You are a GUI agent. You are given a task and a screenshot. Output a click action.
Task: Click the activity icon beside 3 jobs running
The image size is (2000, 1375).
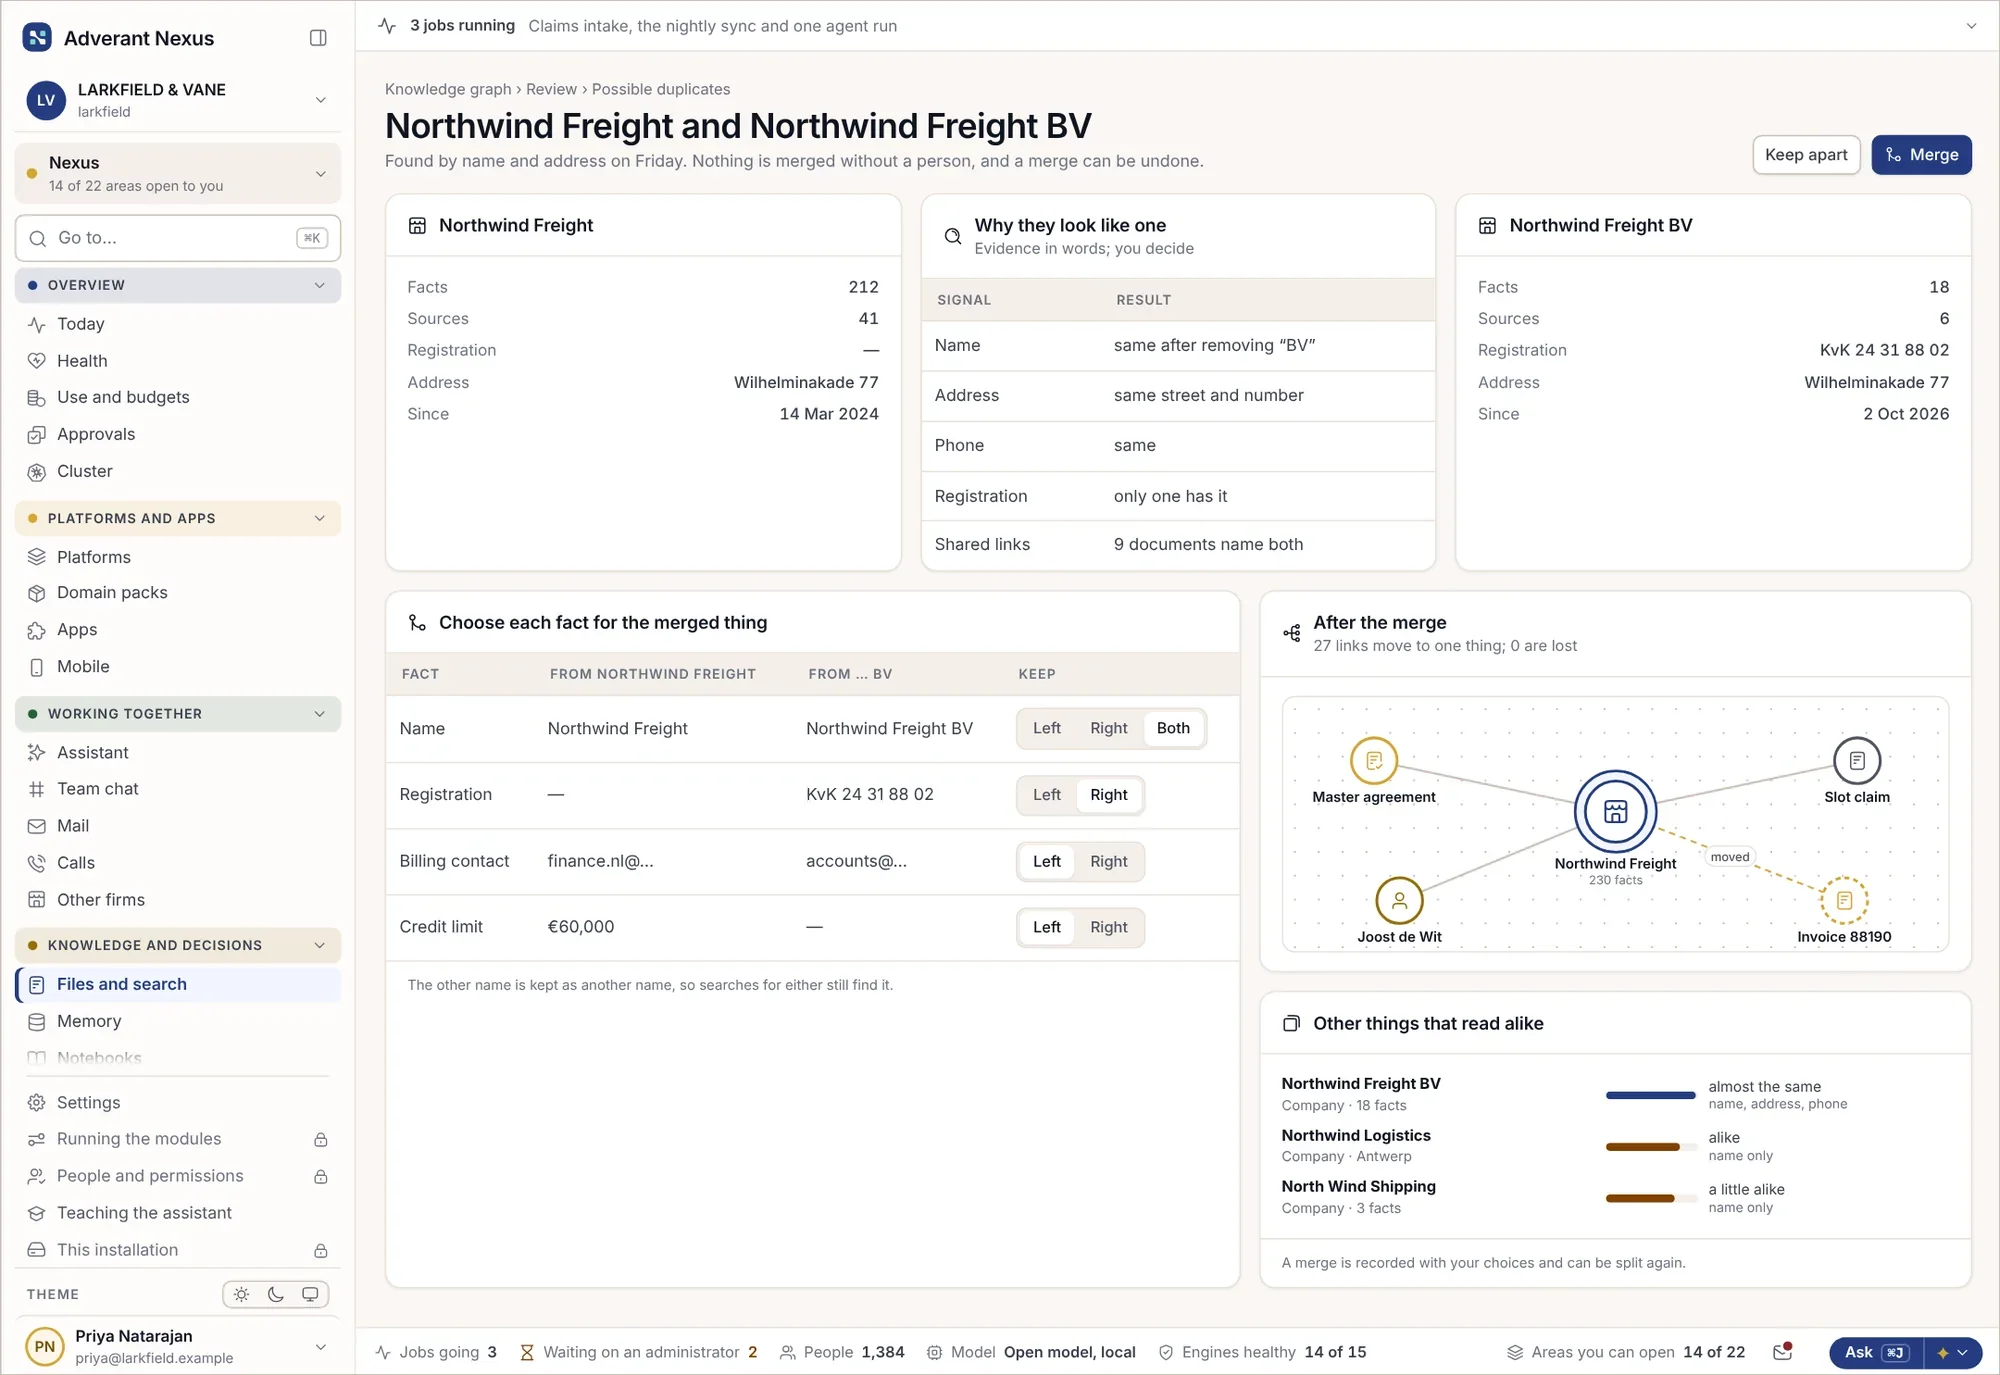(x=387, y=26)
